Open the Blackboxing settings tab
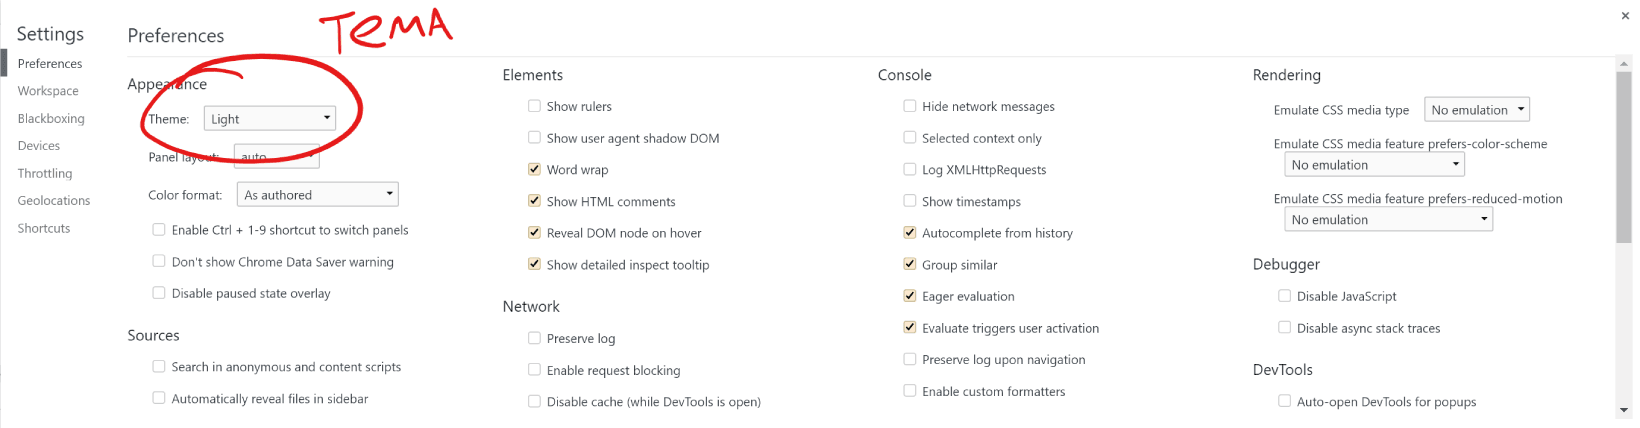Viewport: 1640px width, 428px height. point(51,118)
